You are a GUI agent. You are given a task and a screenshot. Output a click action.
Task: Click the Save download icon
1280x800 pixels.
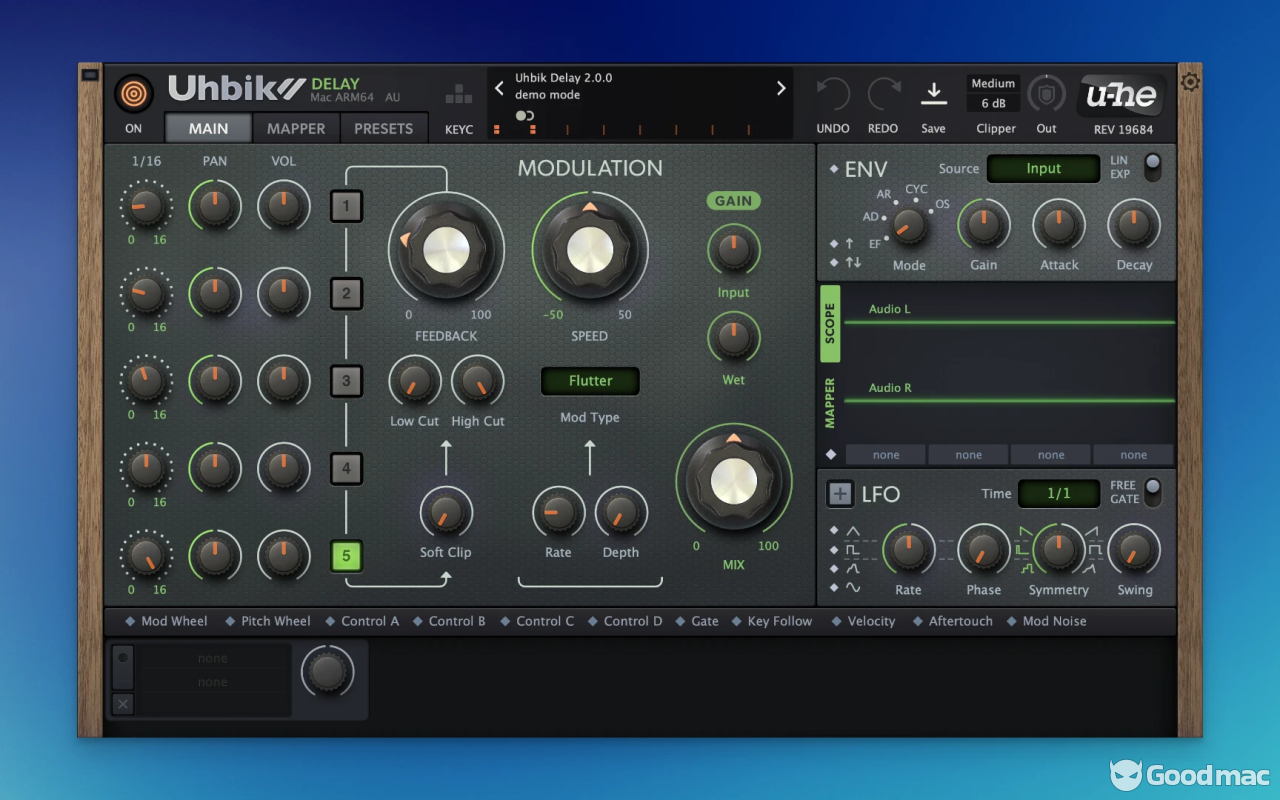pyautogui.click(x=933, y=94)
